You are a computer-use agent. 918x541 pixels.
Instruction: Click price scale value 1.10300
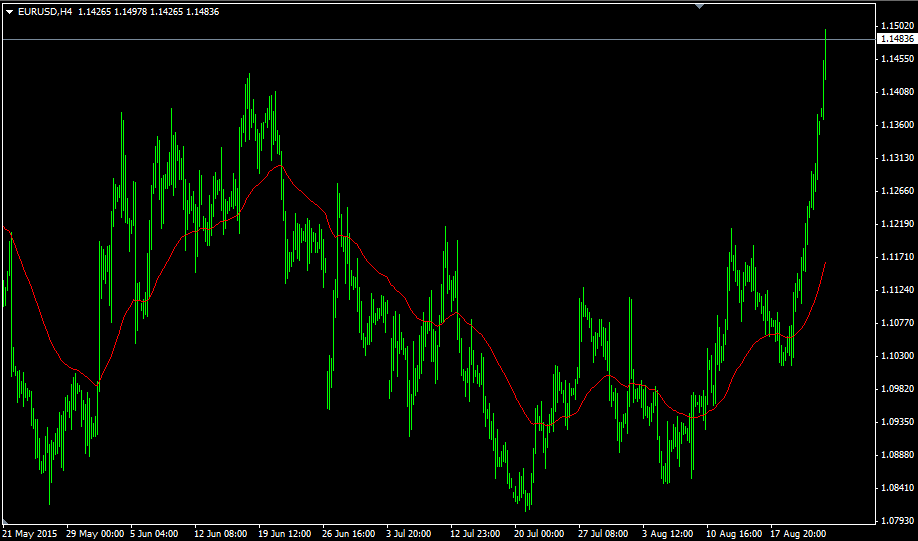(897, 355)
